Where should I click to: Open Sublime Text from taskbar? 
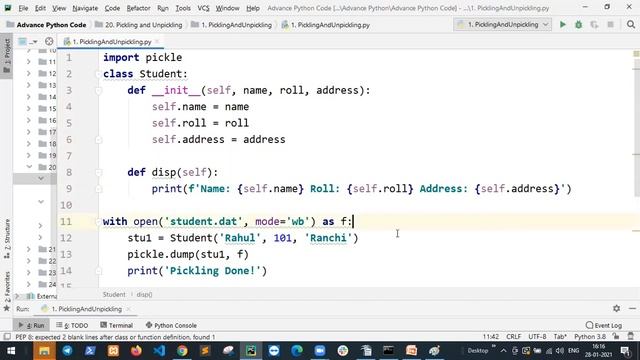point(205,351)
